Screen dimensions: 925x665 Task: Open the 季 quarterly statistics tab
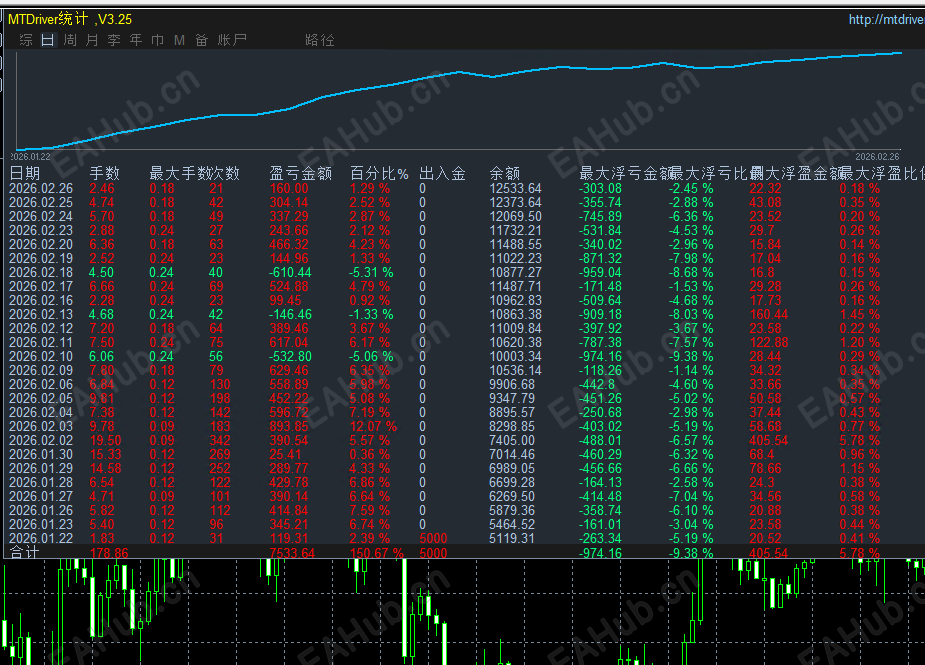click(114, 40)
